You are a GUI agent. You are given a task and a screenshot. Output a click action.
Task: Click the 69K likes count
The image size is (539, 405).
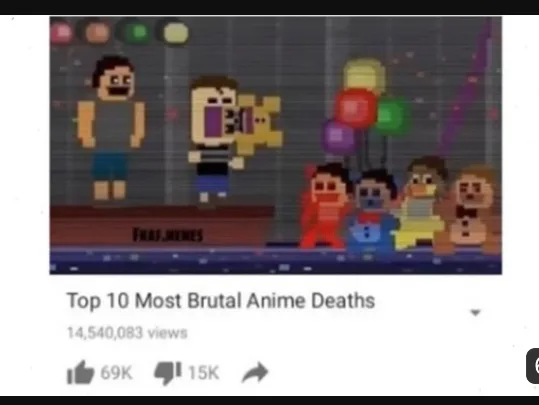(x=117, y=373)
